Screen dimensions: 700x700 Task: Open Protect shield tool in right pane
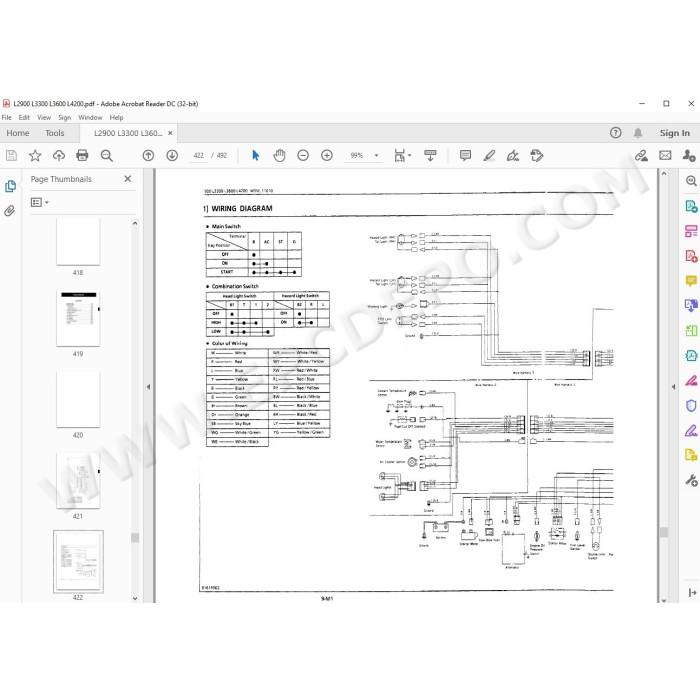(691, 405)
